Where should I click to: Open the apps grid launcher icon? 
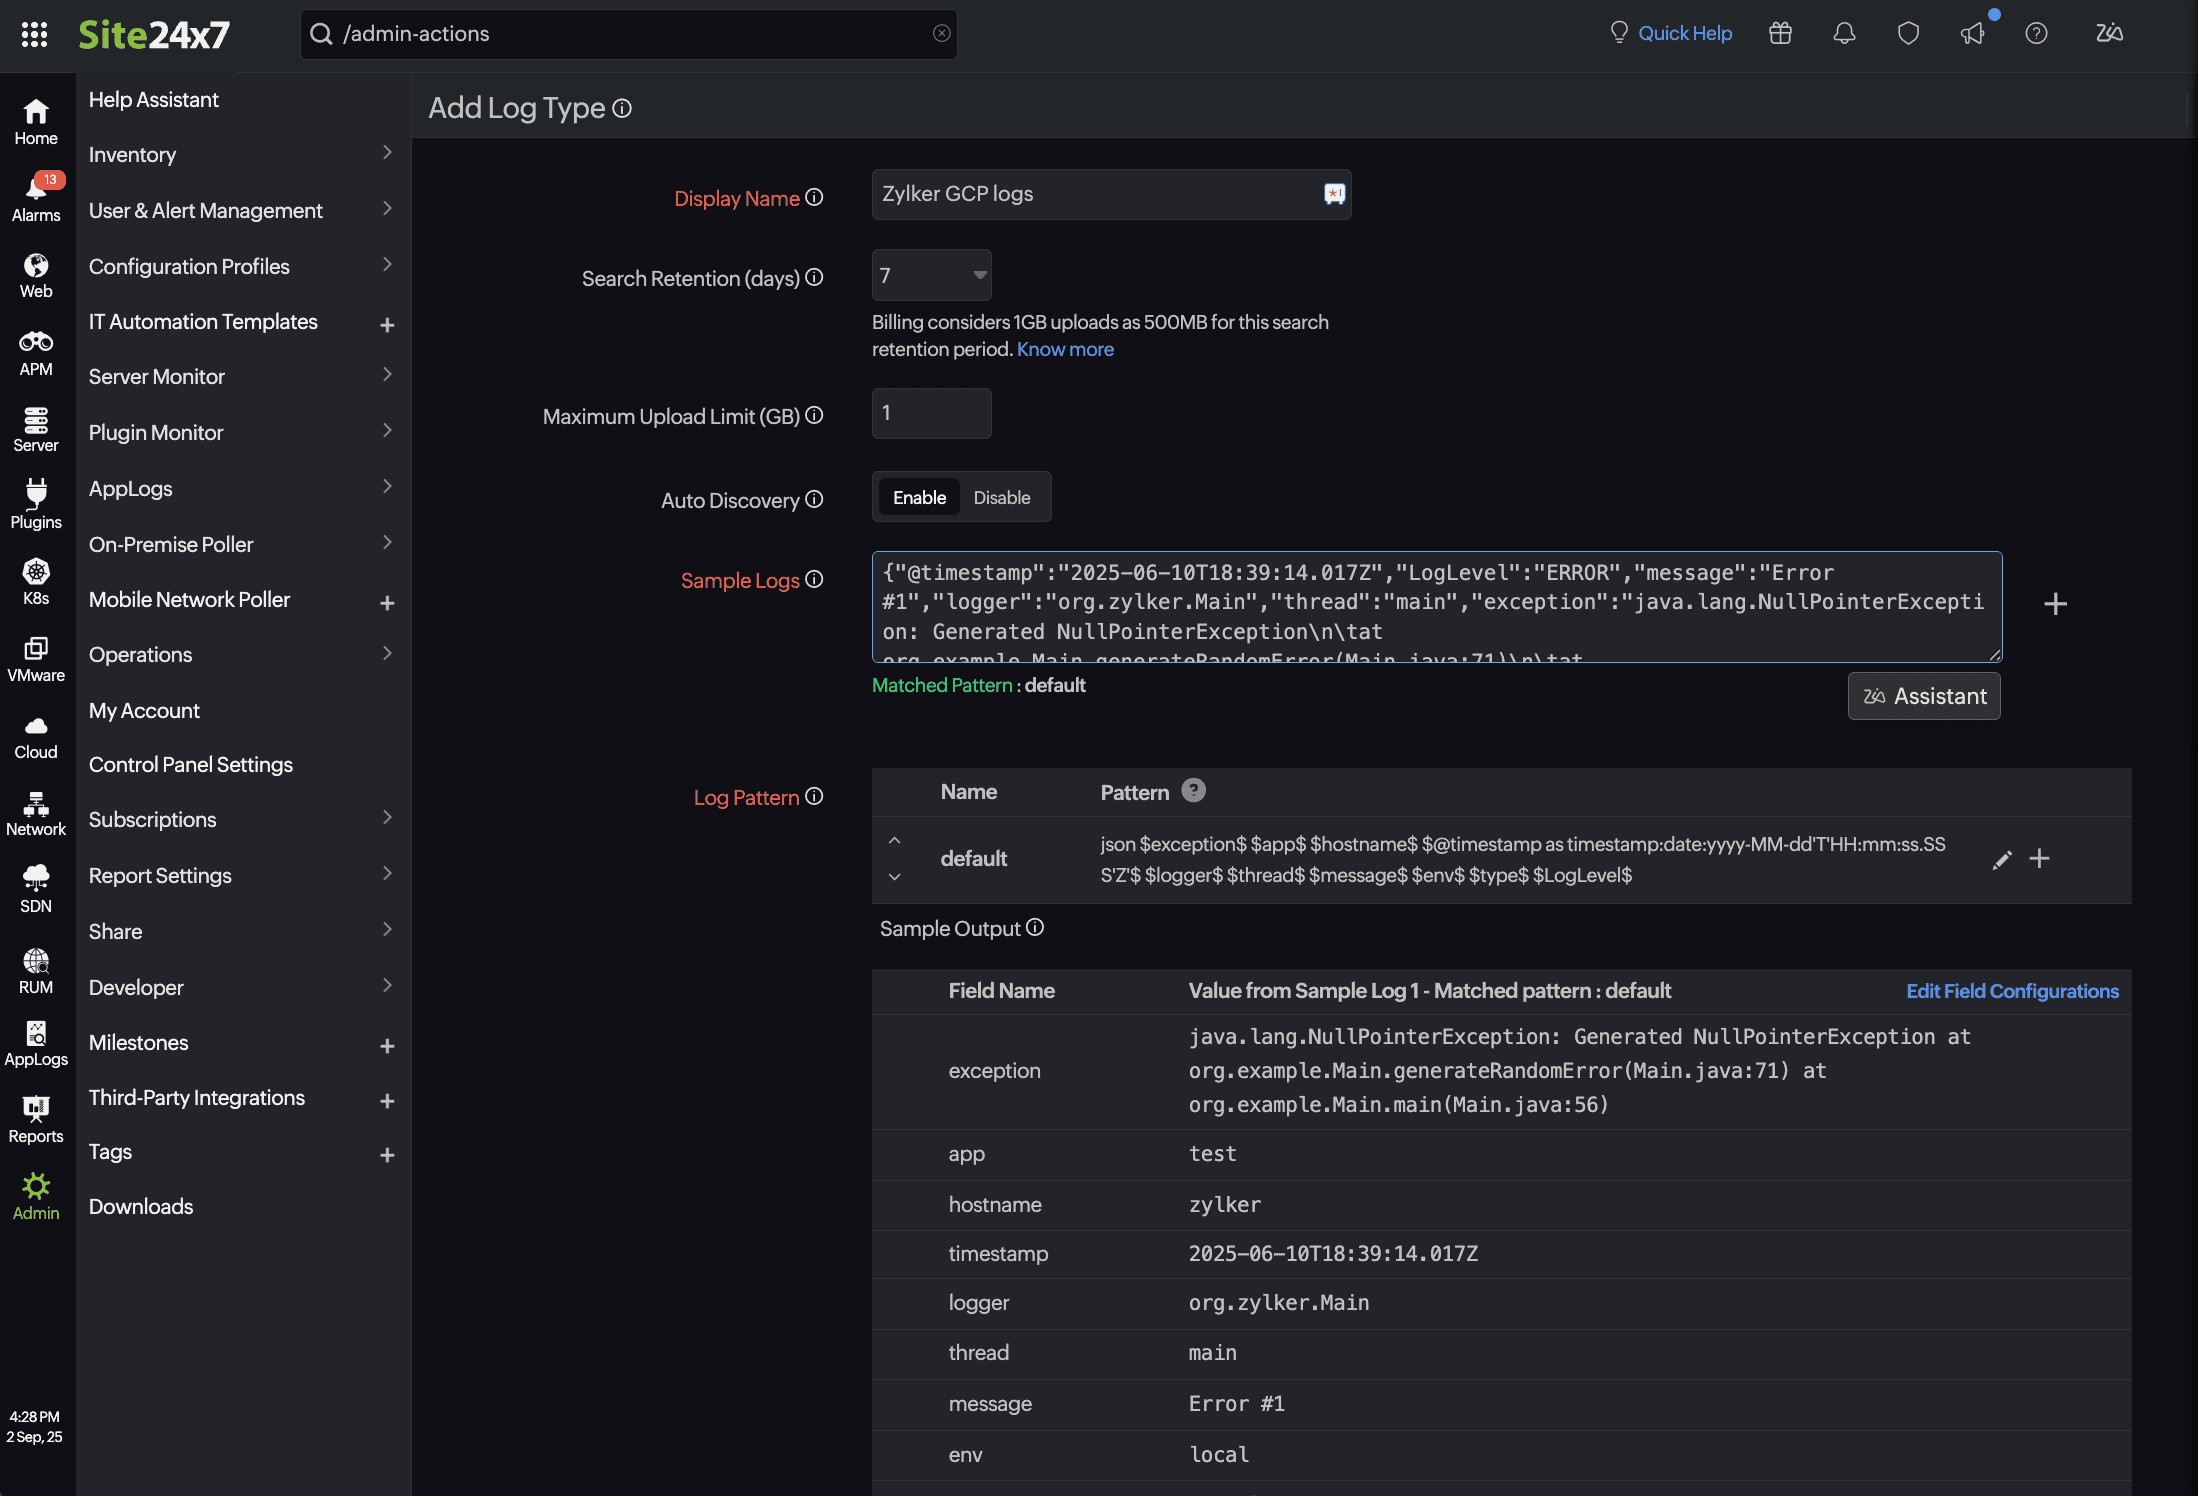(34, 34)
